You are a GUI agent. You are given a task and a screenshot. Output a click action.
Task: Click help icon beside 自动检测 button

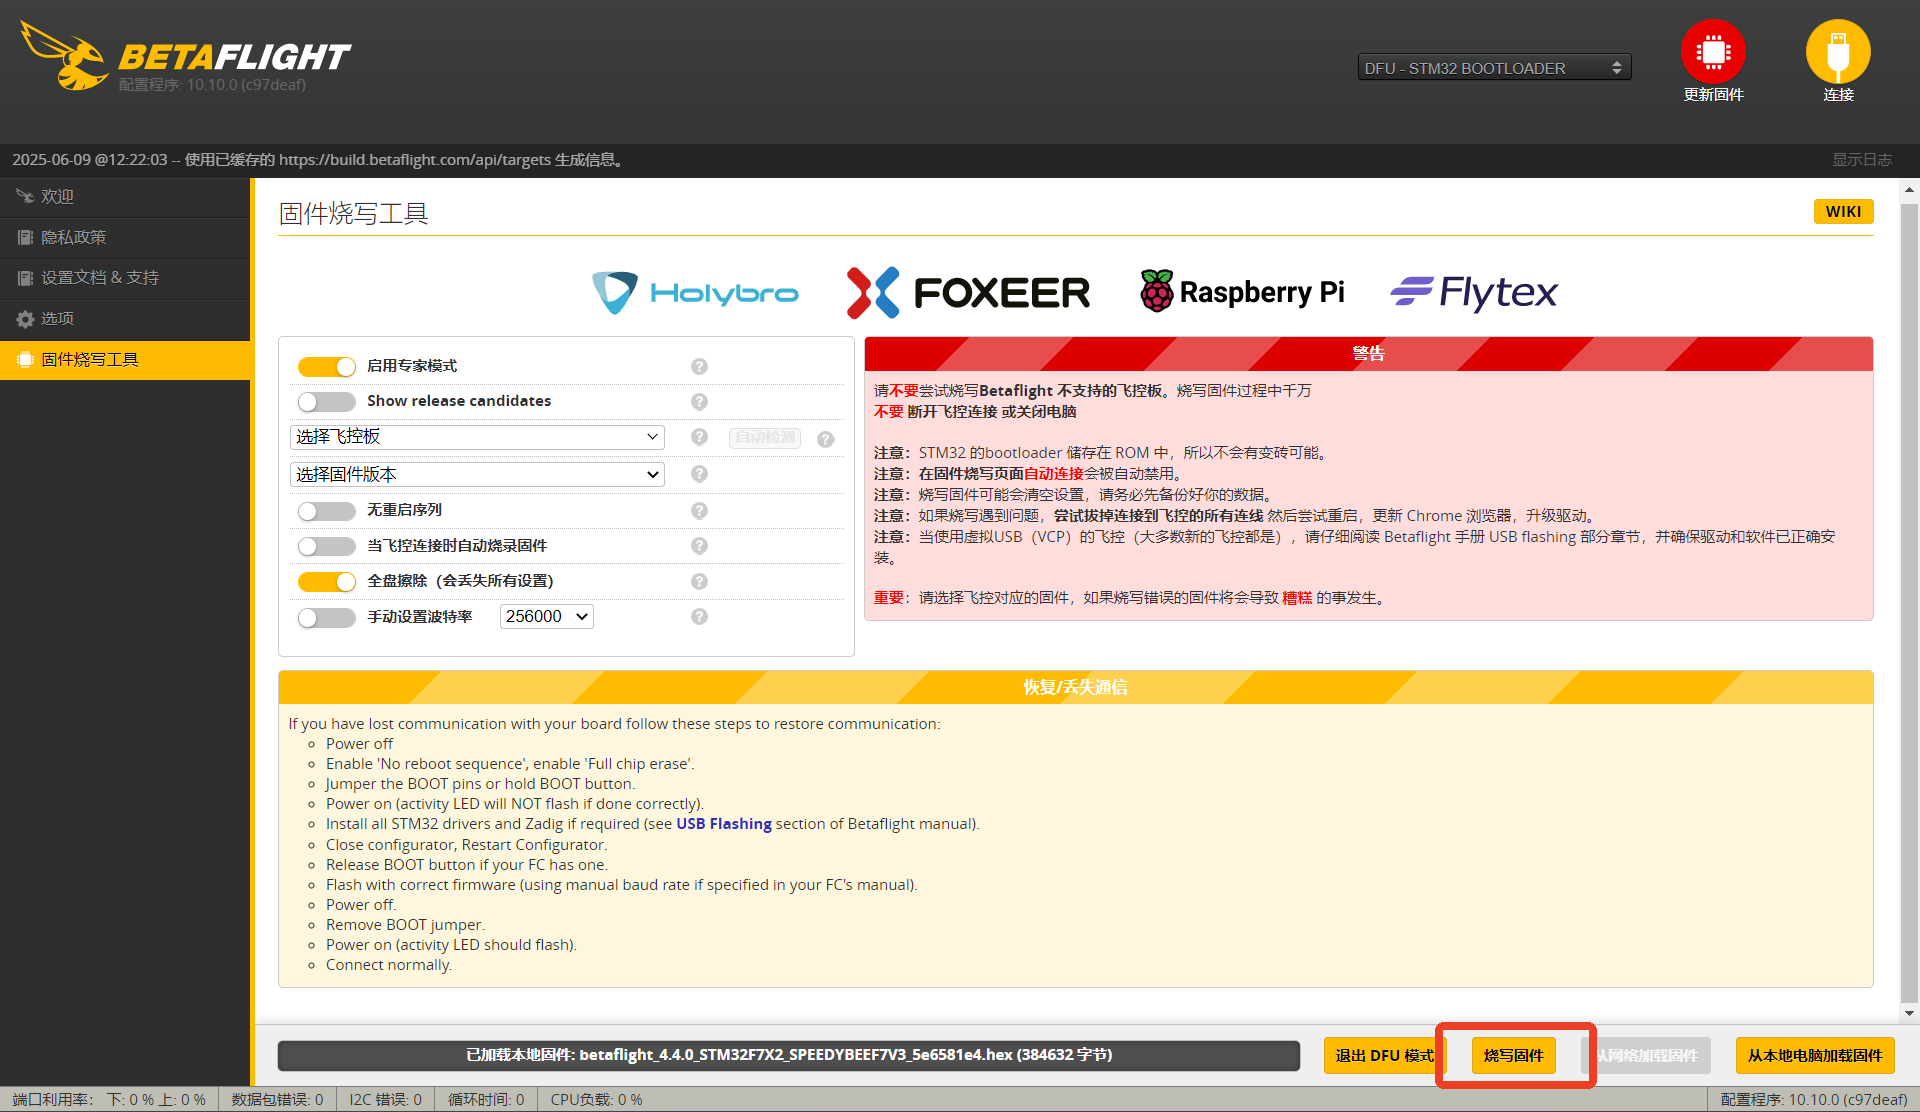pyautogui.click(x=825, y=439)
